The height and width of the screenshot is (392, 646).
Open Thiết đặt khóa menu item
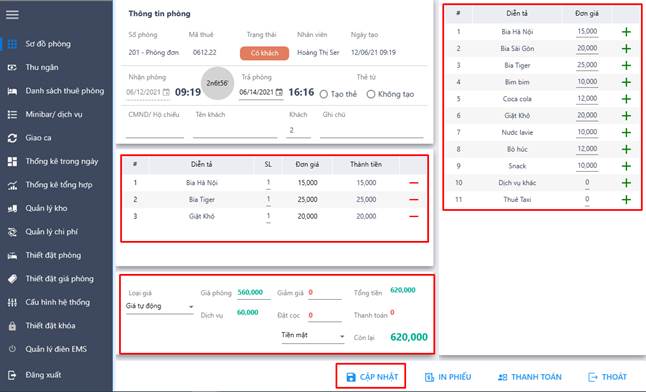click(x=50, y=326)
